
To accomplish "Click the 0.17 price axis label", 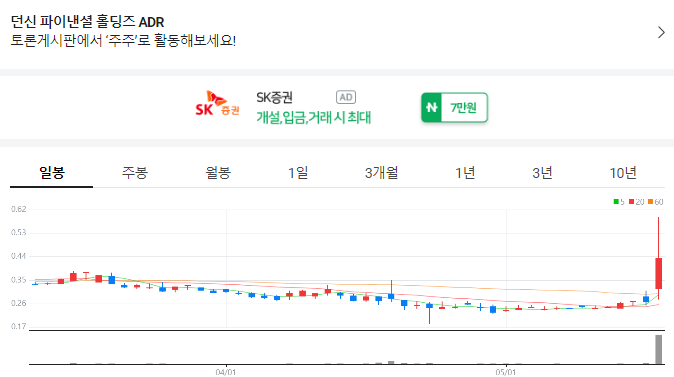I will pos(18,326).
